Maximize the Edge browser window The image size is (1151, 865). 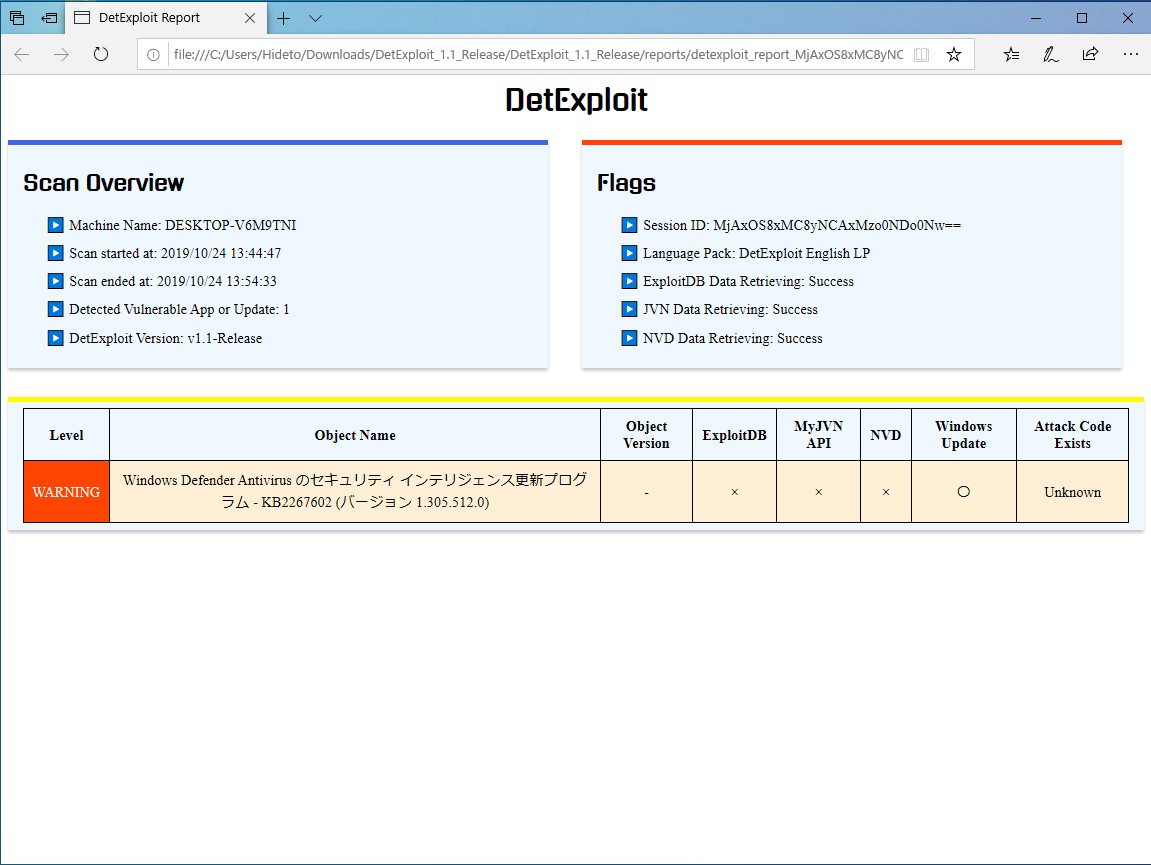coord(1081,18)
